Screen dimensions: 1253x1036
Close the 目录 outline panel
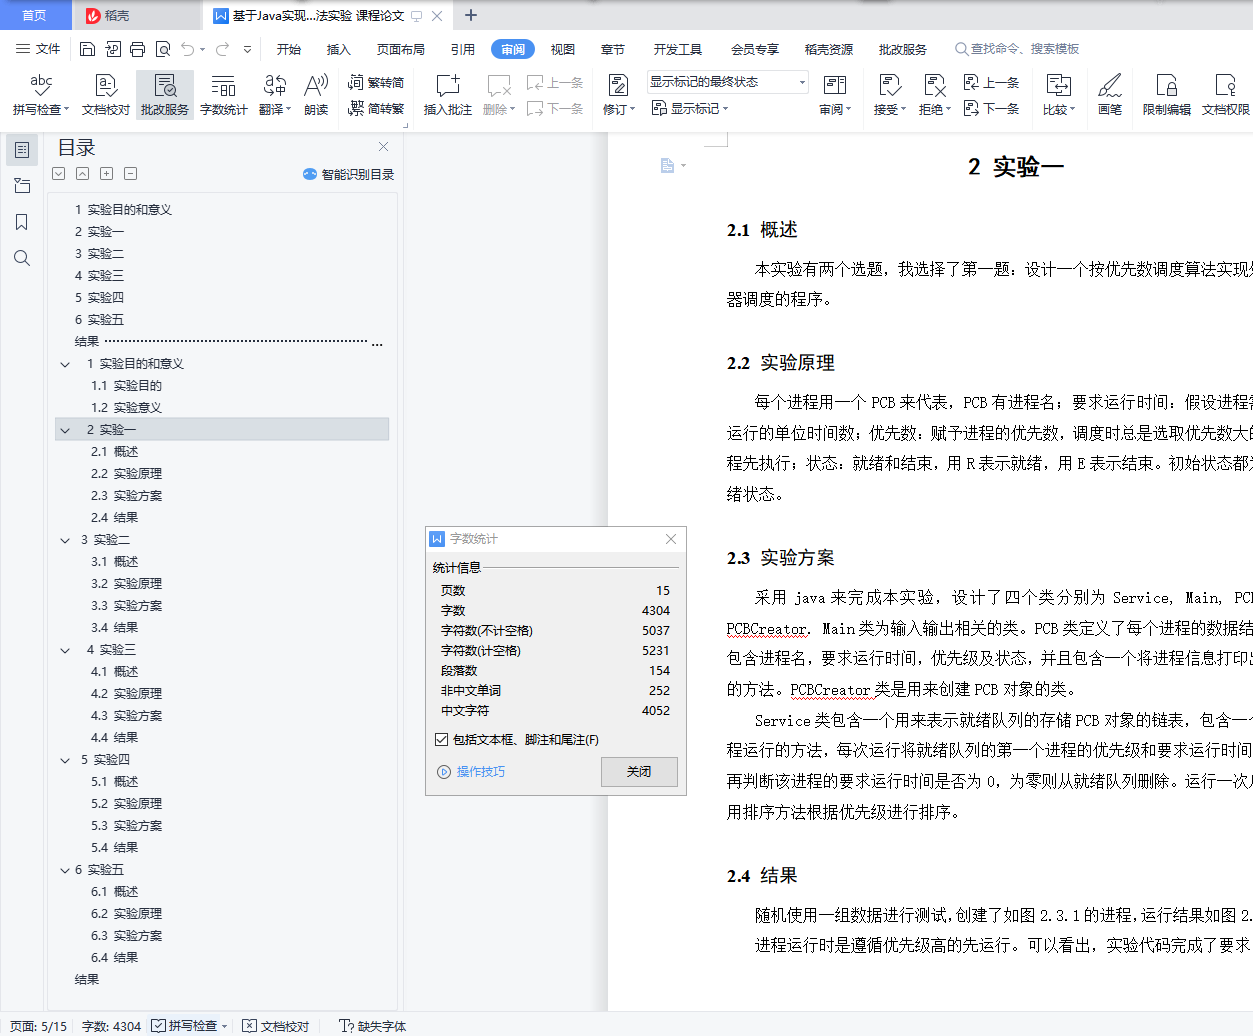382,147
